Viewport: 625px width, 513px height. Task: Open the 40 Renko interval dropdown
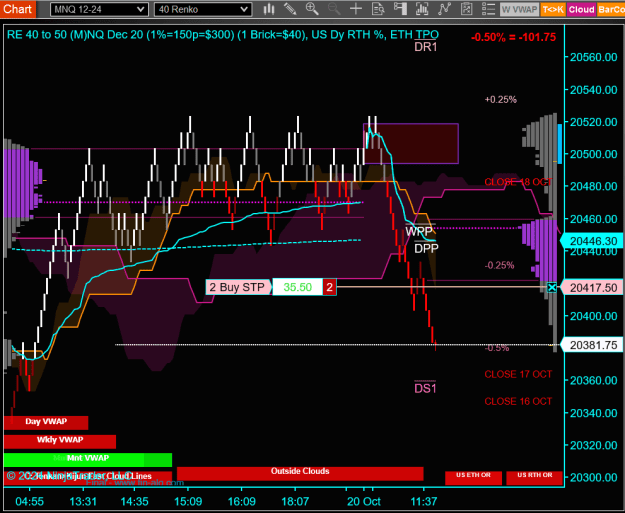(x=203, y=10)
